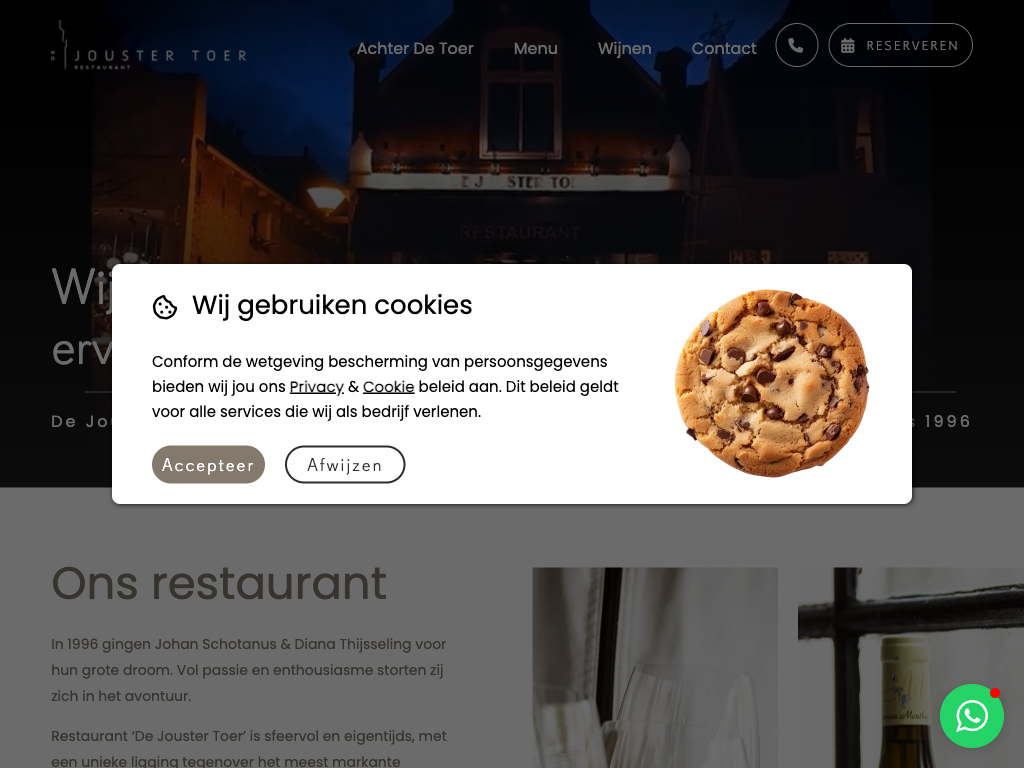Image resolution: width=1024 pixels, height=768 pixels.
Task: Click the calendar icon in Reserveren
Action: tap(848, 46)
